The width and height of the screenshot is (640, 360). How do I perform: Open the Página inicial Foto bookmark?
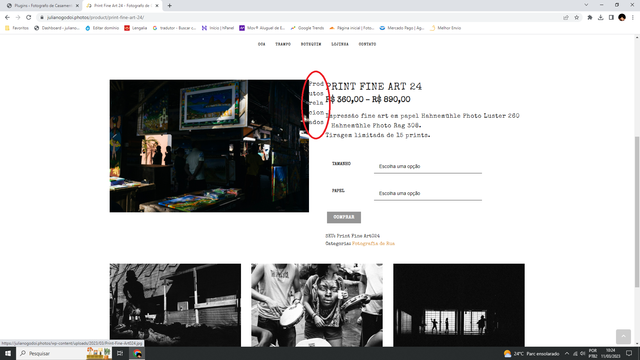(x=351, y=28)
